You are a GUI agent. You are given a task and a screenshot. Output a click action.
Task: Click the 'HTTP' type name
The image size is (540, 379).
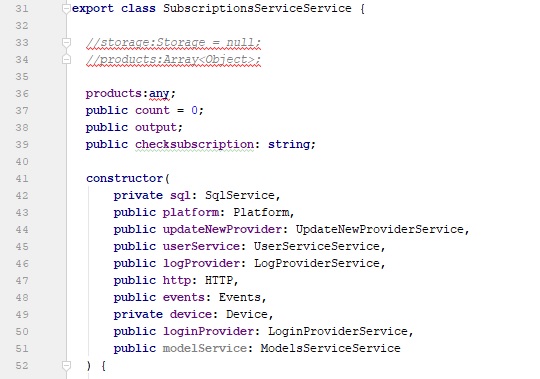(219, 281)
